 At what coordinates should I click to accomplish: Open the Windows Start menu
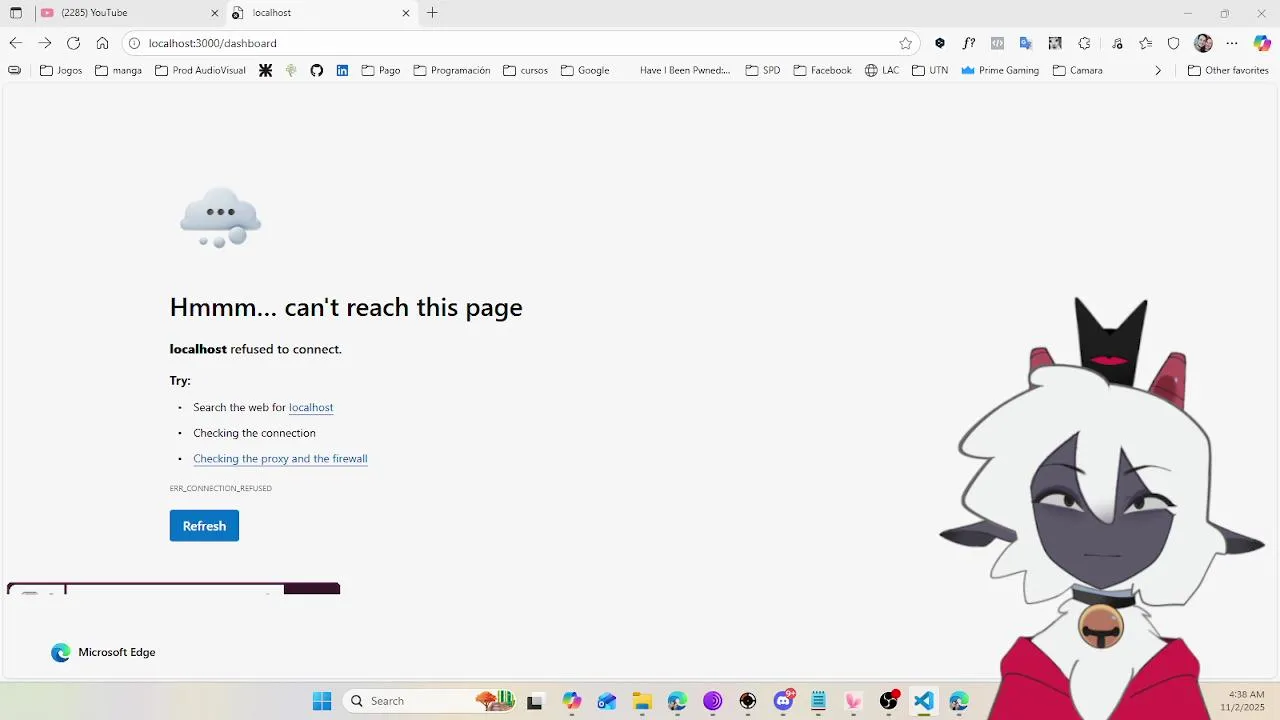pos(322,701)
